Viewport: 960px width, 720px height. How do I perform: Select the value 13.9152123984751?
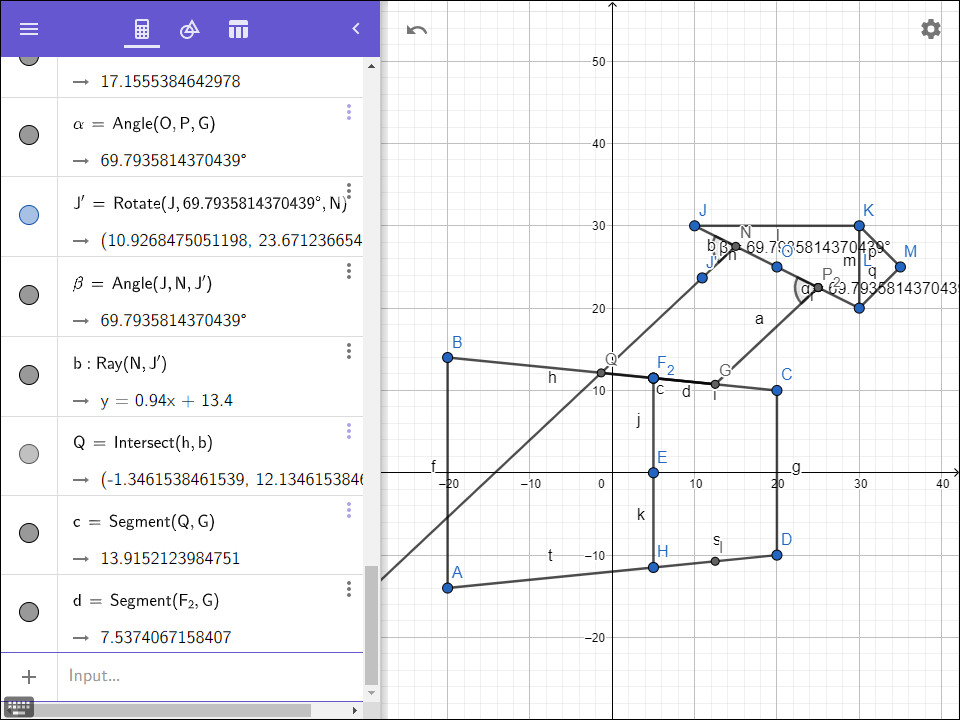(x=170, y=558)
